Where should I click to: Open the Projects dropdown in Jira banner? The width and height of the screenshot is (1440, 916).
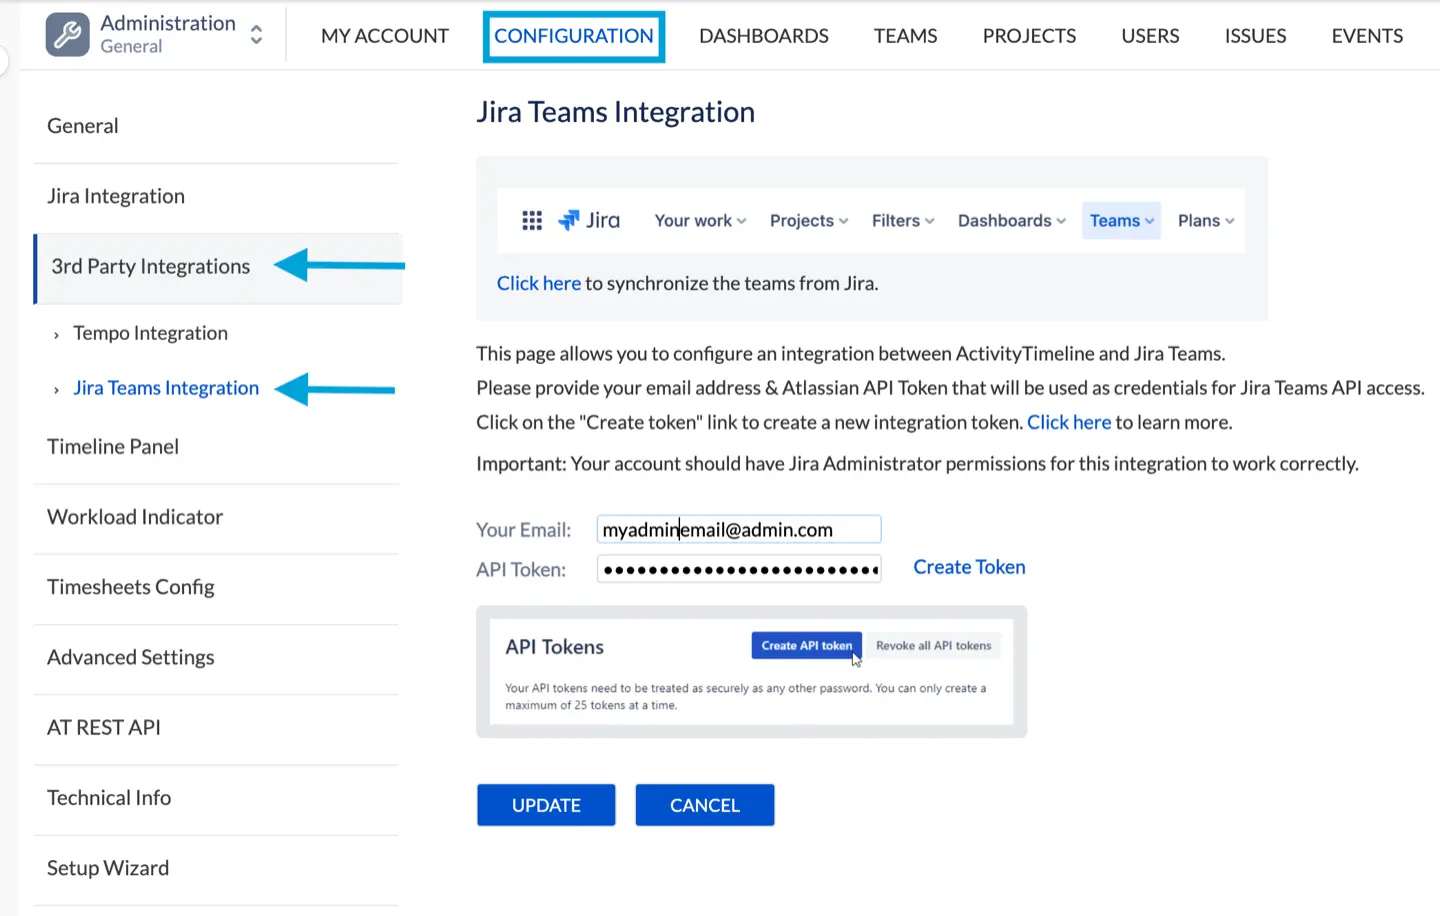808,221
